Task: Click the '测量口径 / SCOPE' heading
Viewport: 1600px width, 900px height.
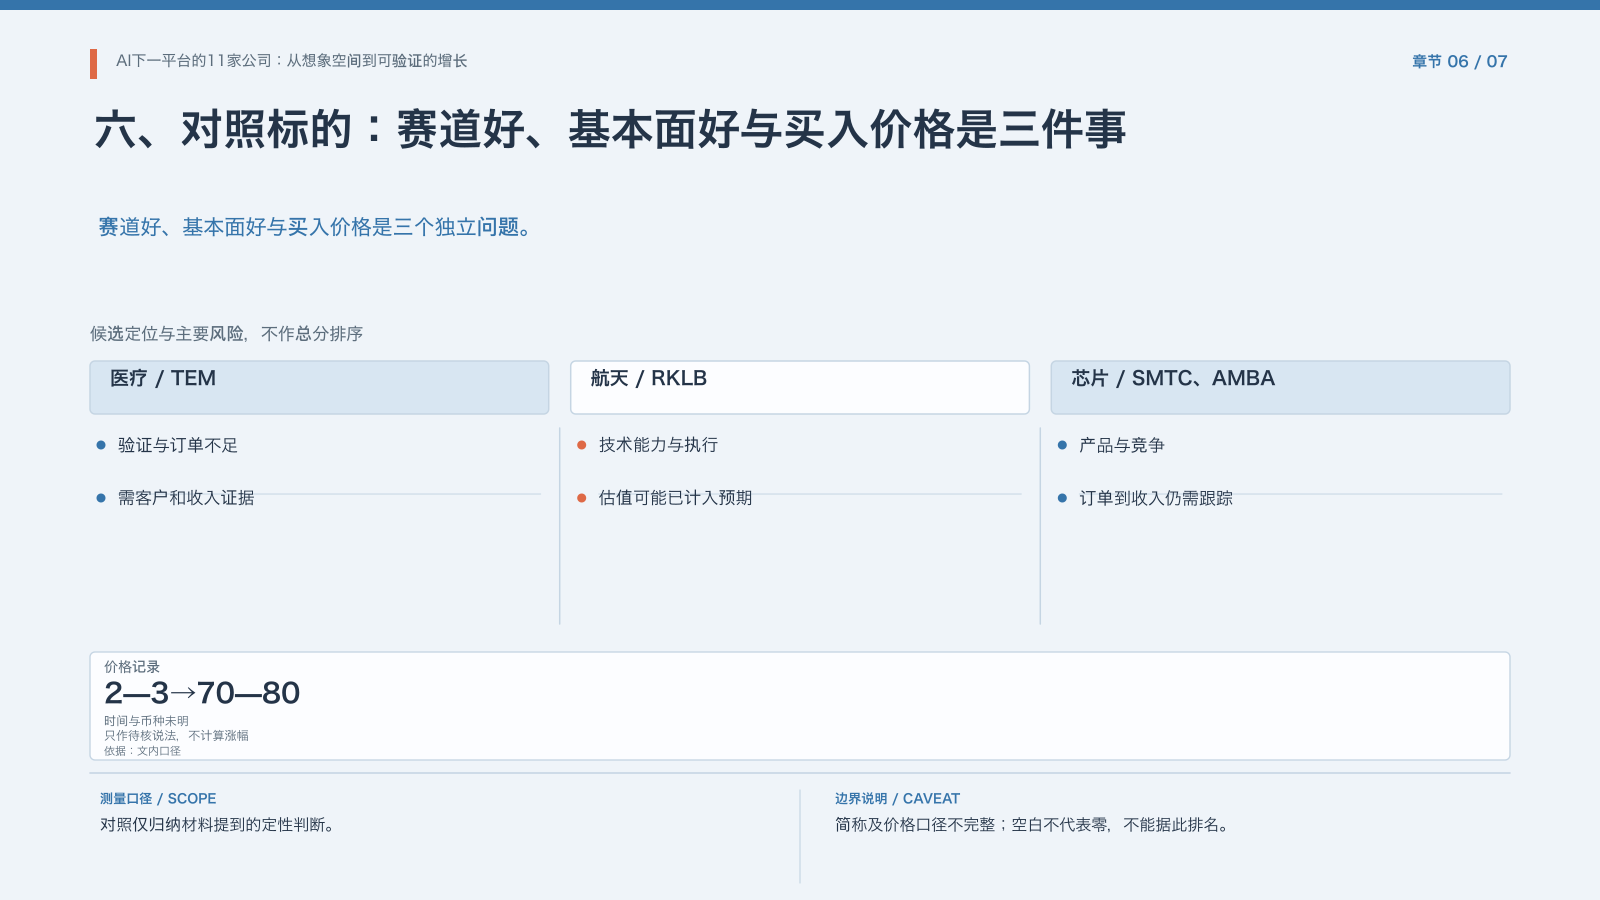Action: click(x=158, y=799)
